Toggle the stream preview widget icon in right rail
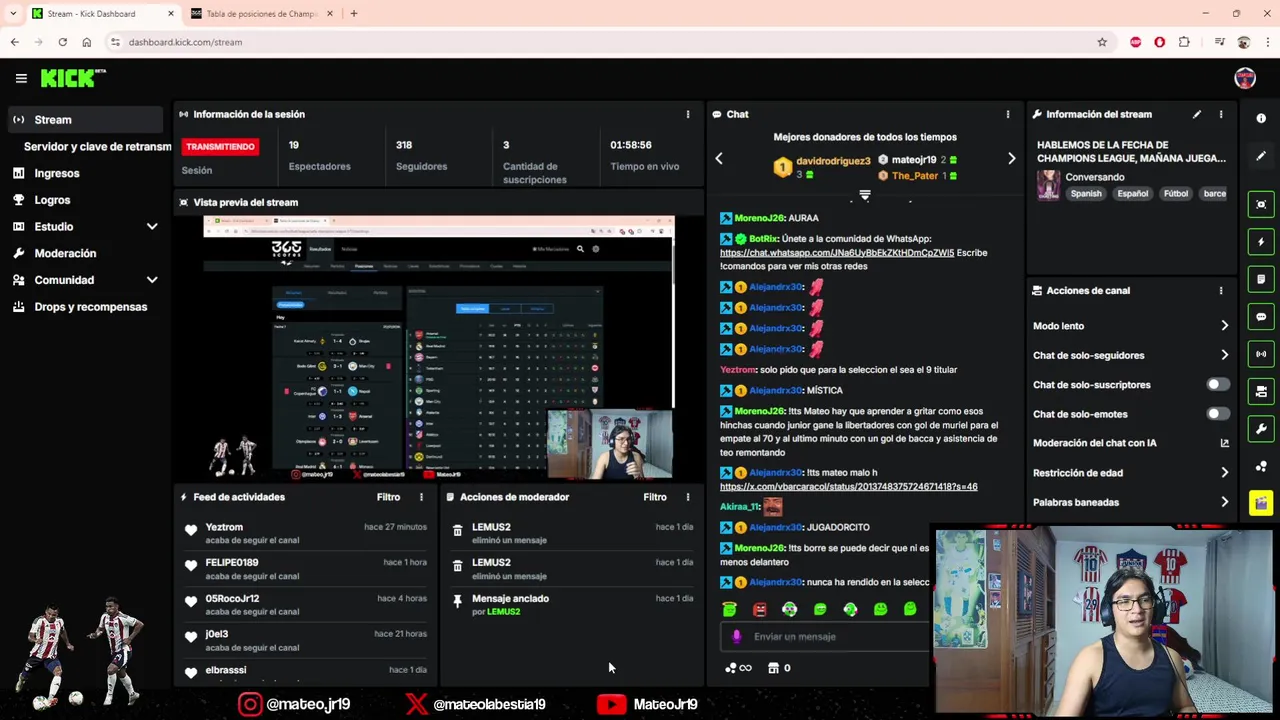 (x=1261, y=204)
